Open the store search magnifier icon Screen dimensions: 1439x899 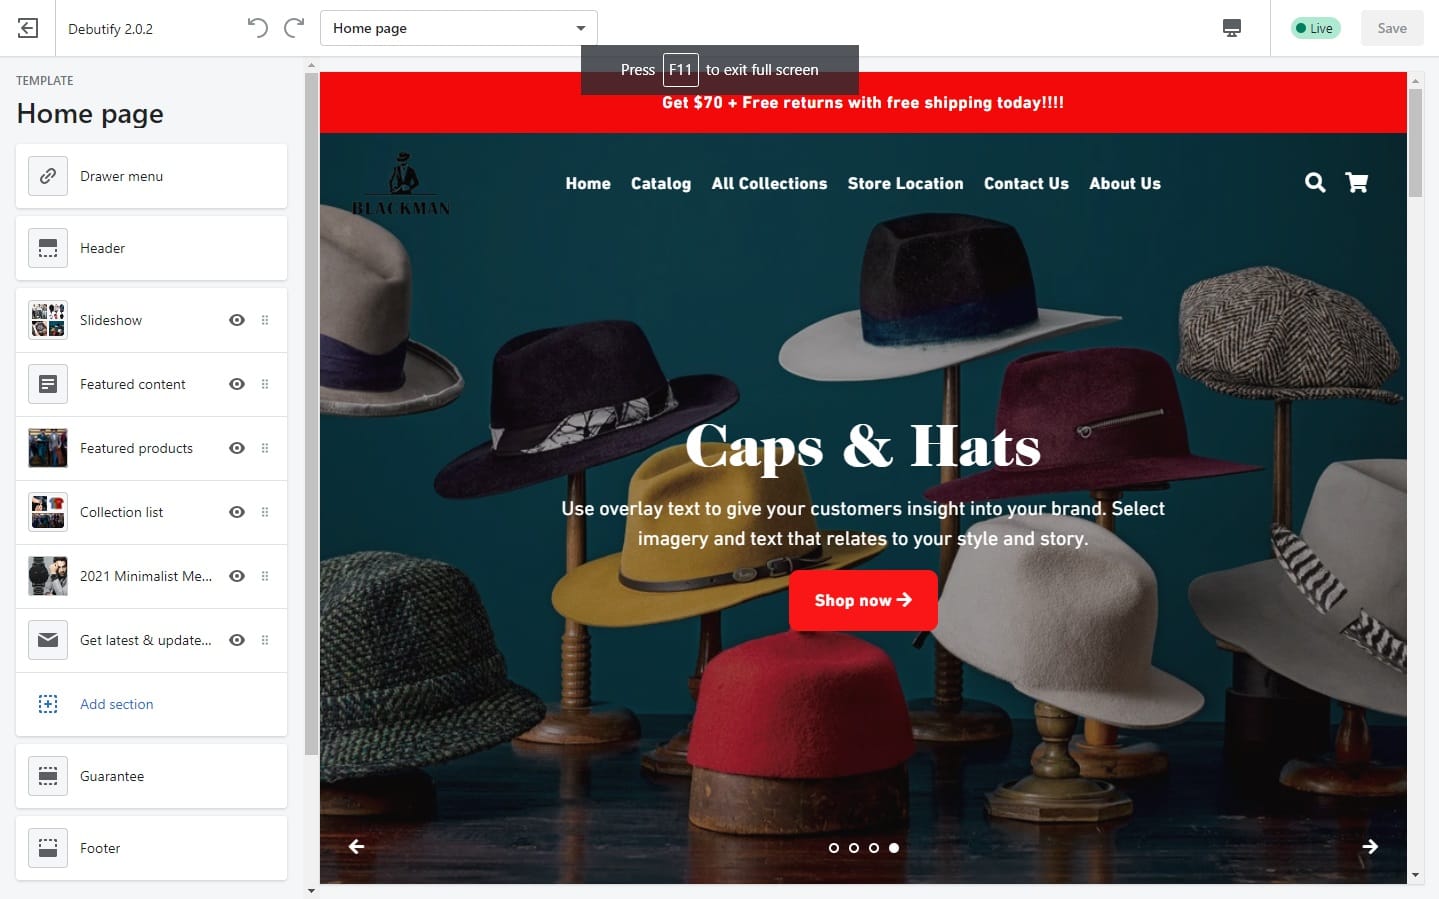click(x=1315, y=183)
